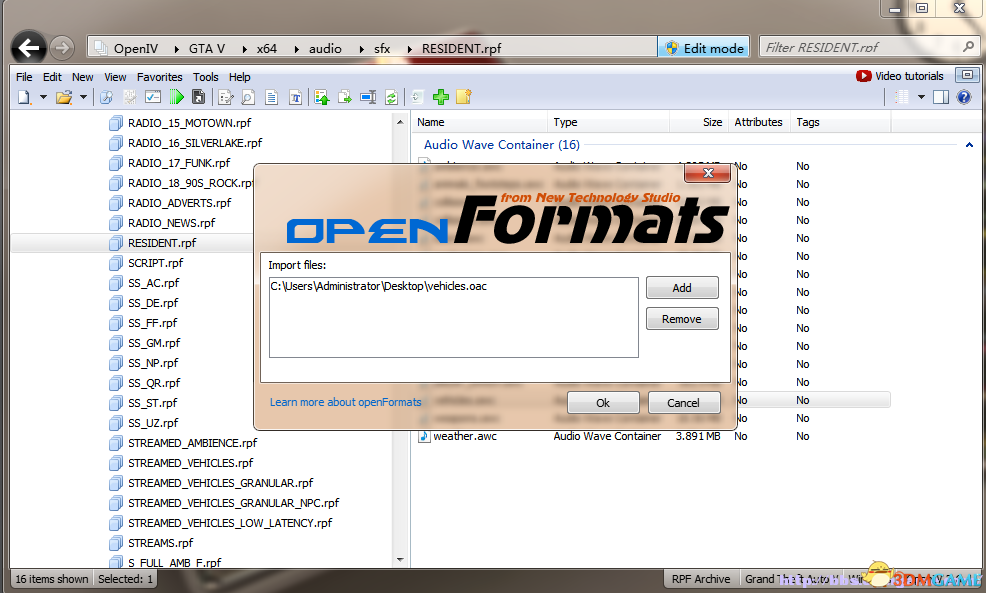
Task: Click the window with checkmark toolbar icon
Action: pyautogui.click(x=153, y=97)
